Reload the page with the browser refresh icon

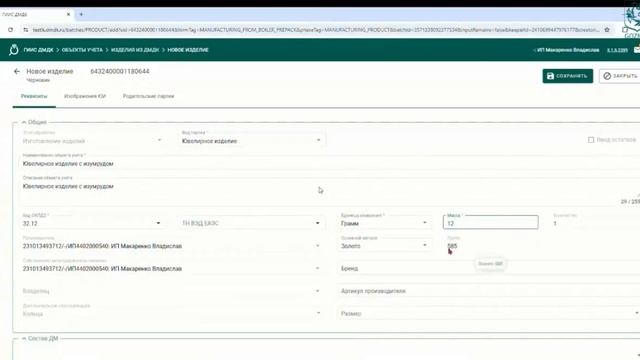pyautogui.click(x=11, y=30)
